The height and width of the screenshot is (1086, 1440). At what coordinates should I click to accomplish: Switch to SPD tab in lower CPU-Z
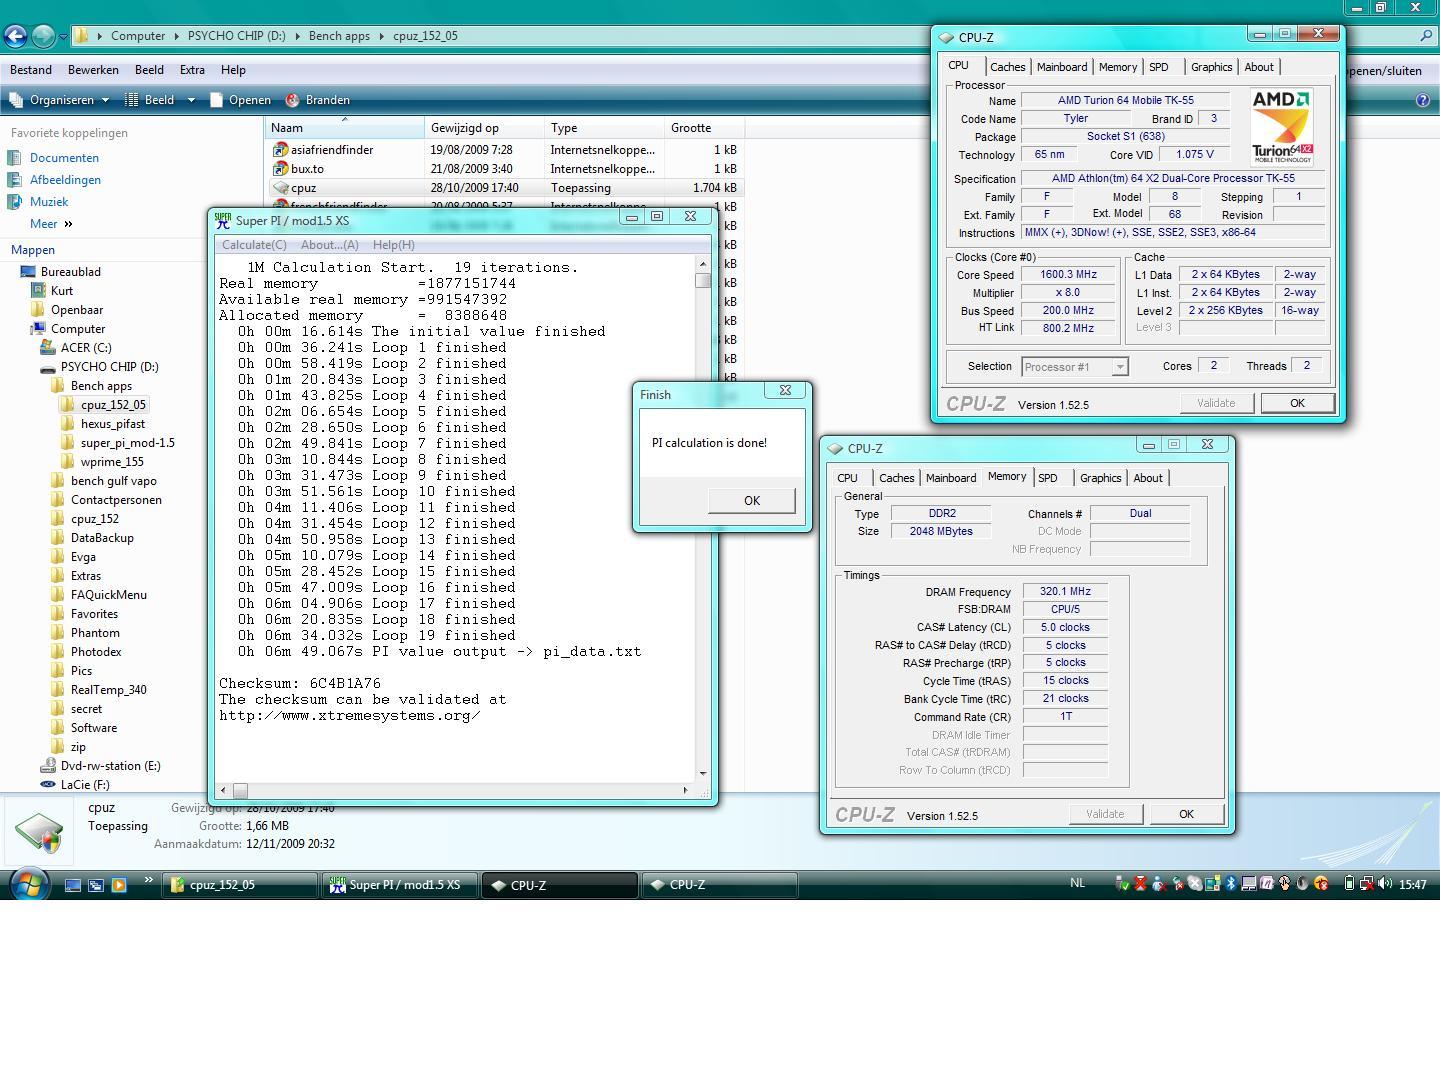click(x=1048, y=478)
